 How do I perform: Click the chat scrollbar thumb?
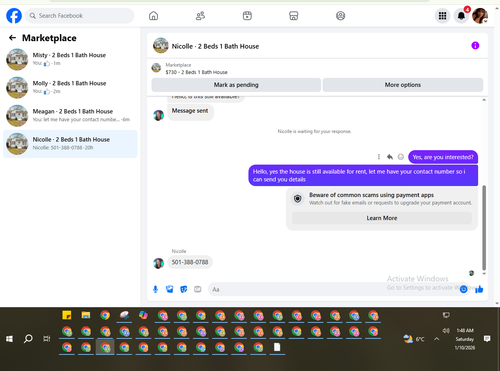(484, 228)
